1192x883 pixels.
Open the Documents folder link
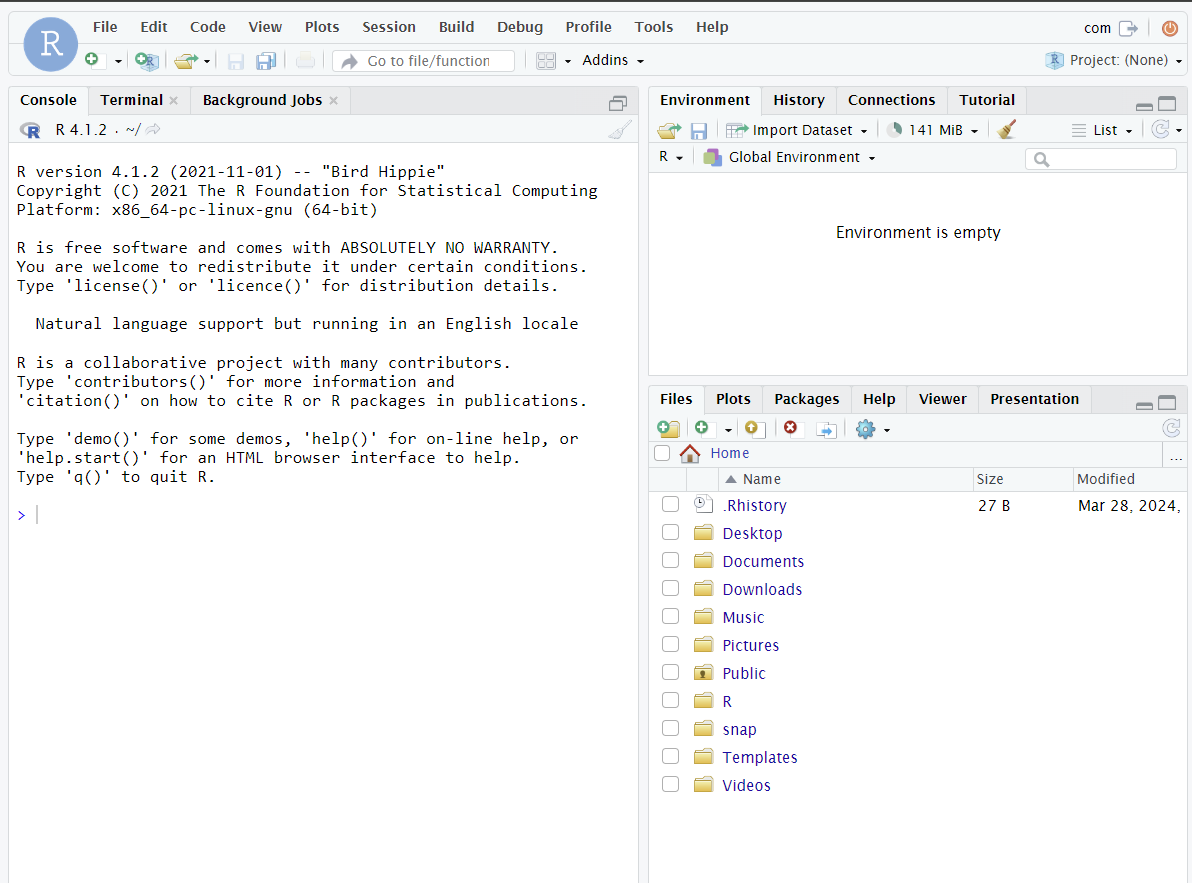pyautogui.click(x=762, y=562)
